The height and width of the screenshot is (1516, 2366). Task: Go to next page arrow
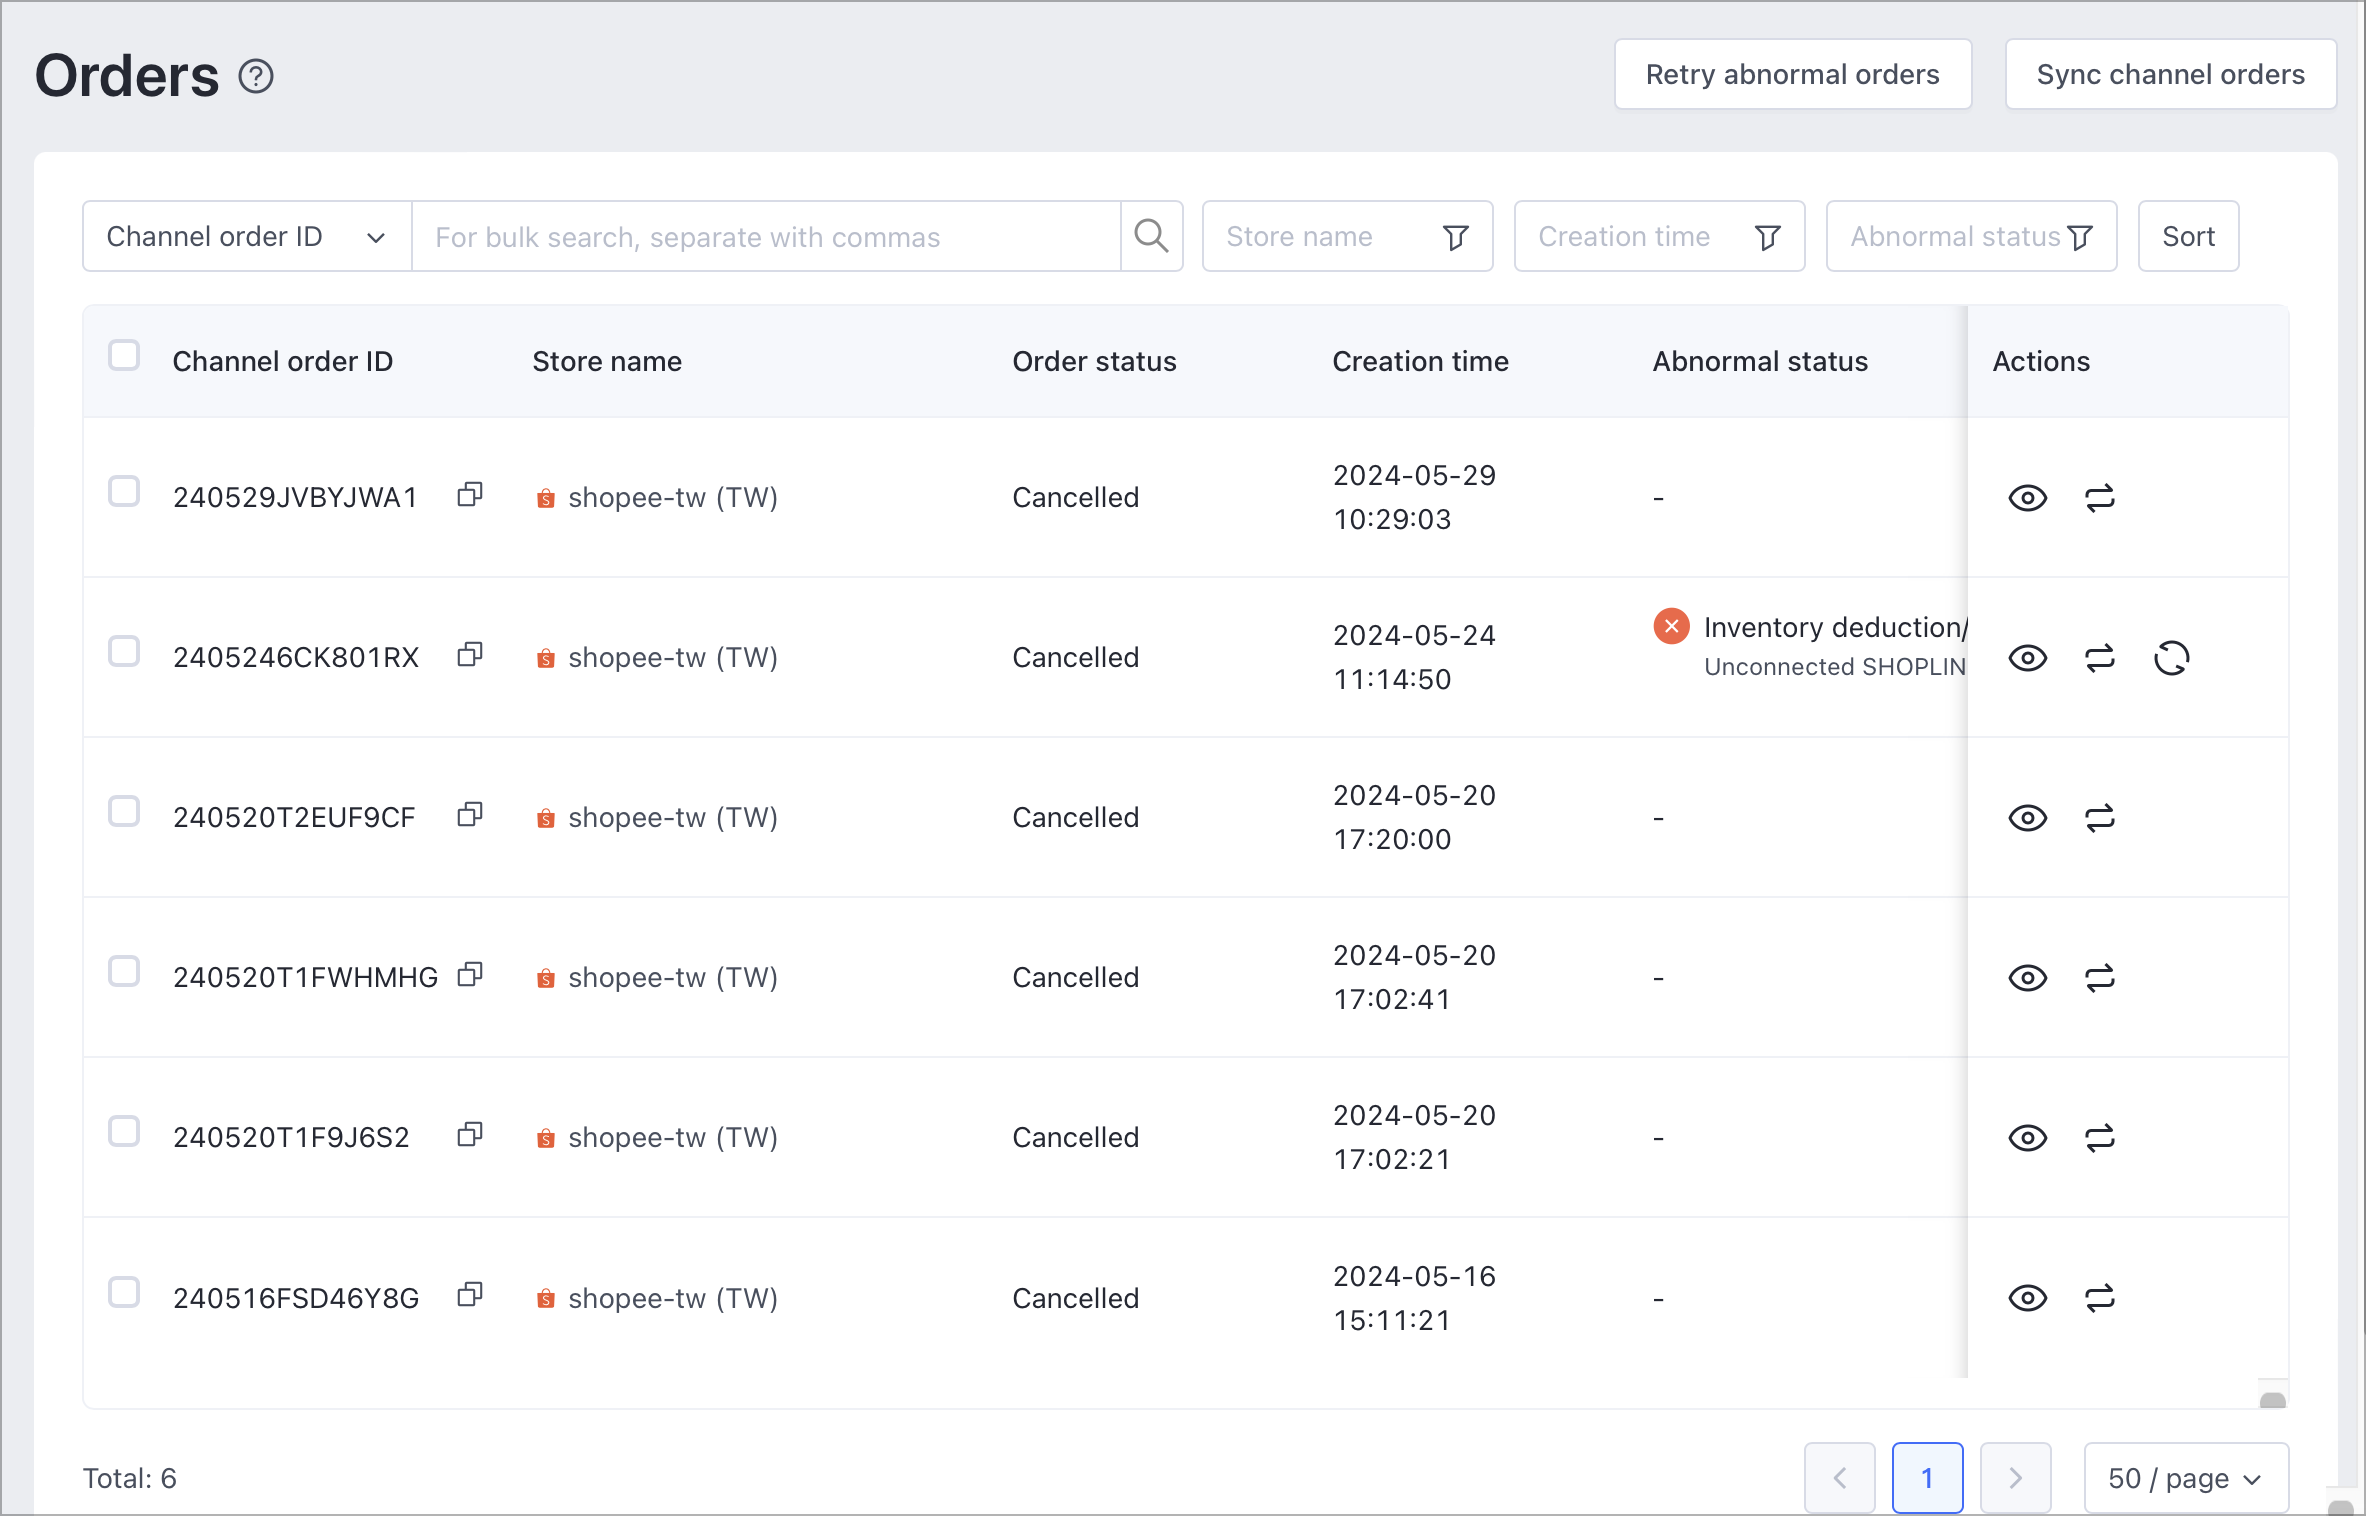pos(2016,1478)
